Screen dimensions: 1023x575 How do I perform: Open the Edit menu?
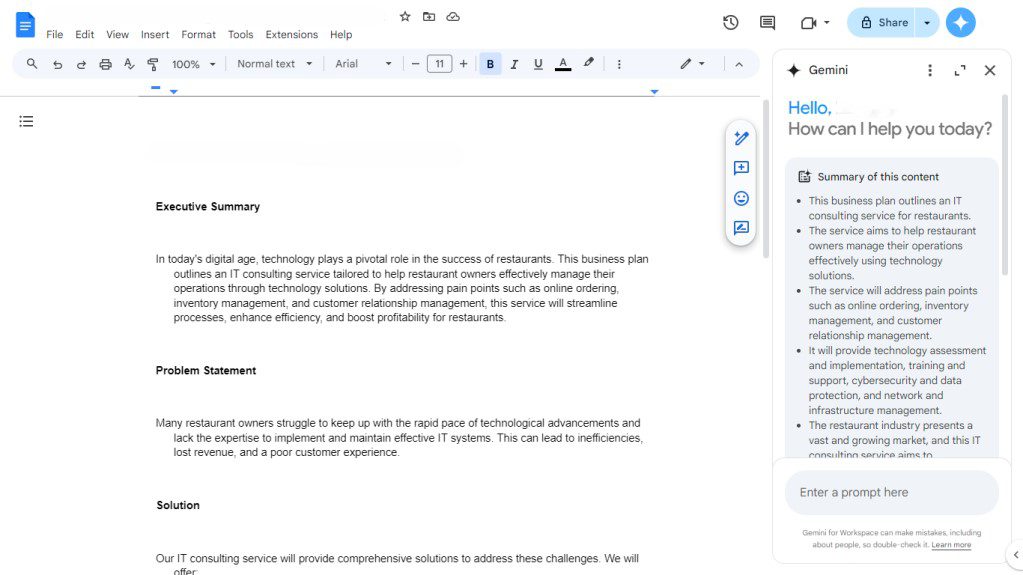pos(84,35)
